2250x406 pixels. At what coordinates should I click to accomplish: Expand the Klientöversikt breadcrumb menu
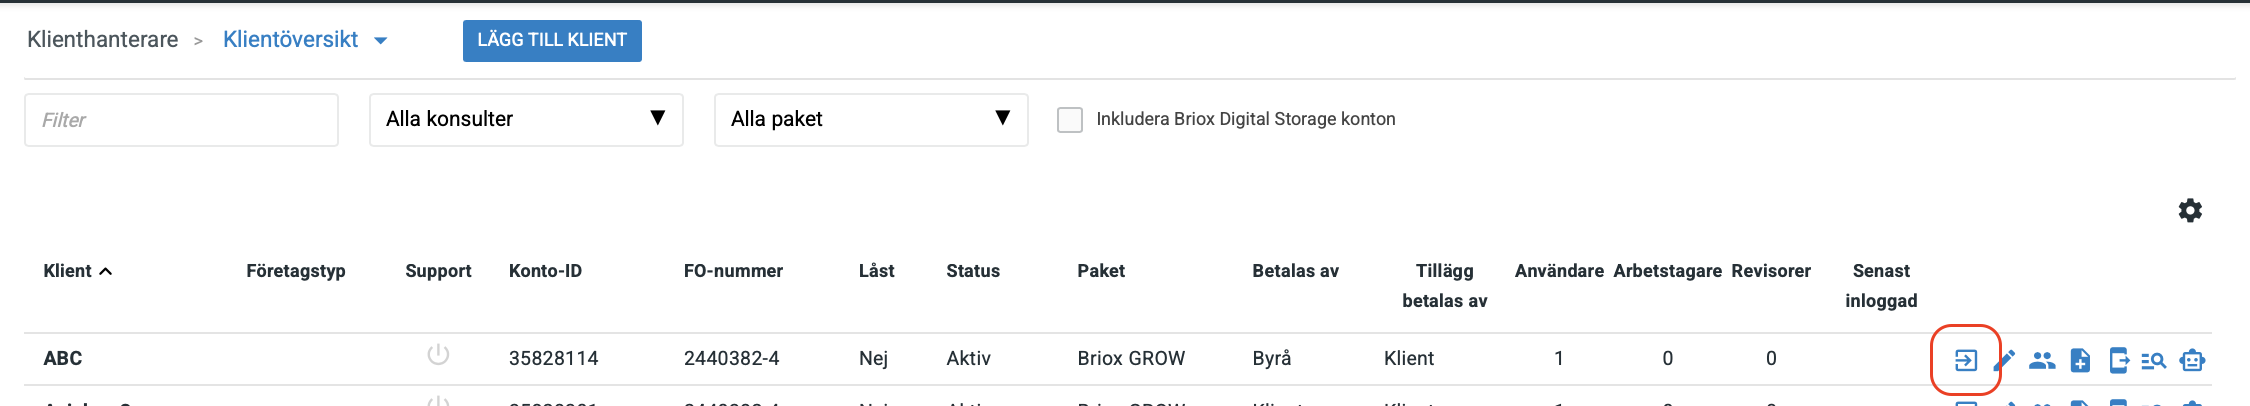point(380,41)
